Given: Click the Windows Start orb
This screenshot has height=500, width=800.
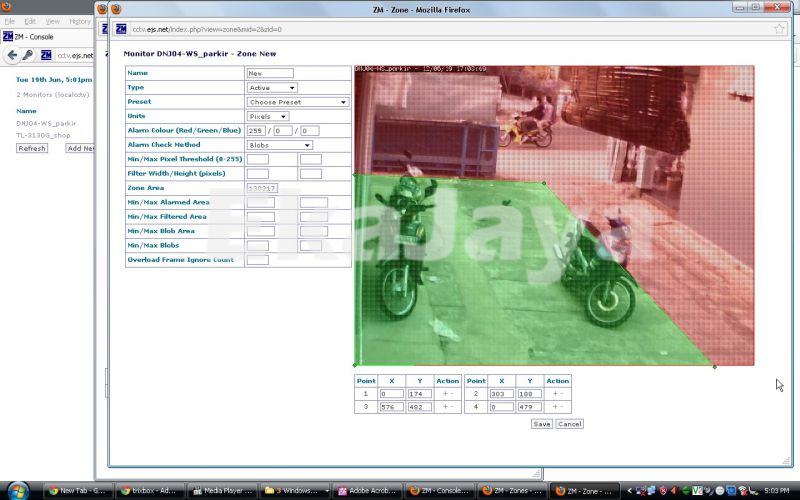Looking at the screenshot, I should pyautogui.click(x=14, y=490).
